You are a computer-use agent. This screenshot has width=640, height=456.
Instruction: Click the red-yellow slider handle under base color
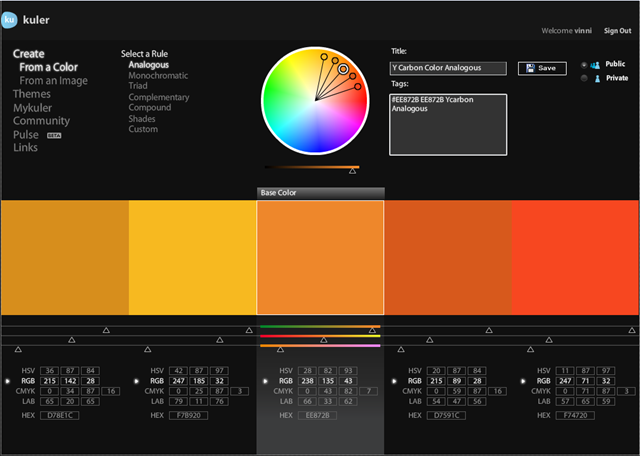pyautogui.click(x=324, y=340)
